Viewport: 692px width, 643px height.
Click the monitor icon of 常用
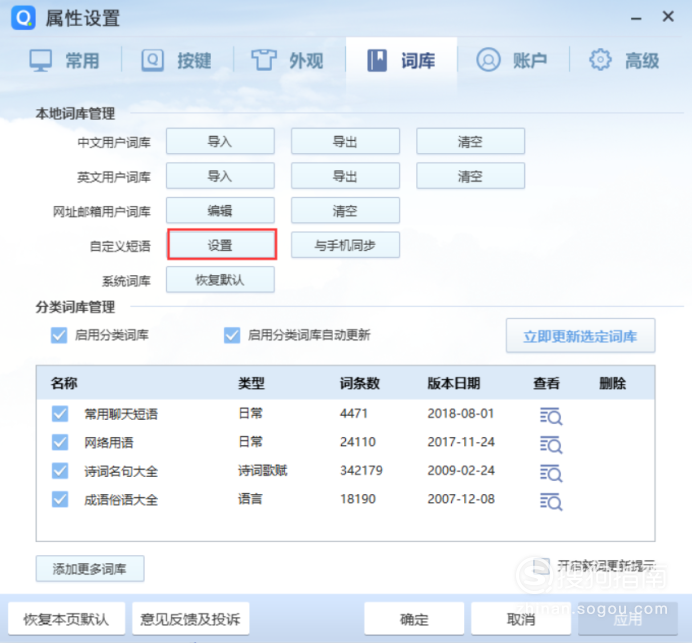point(41,60)
